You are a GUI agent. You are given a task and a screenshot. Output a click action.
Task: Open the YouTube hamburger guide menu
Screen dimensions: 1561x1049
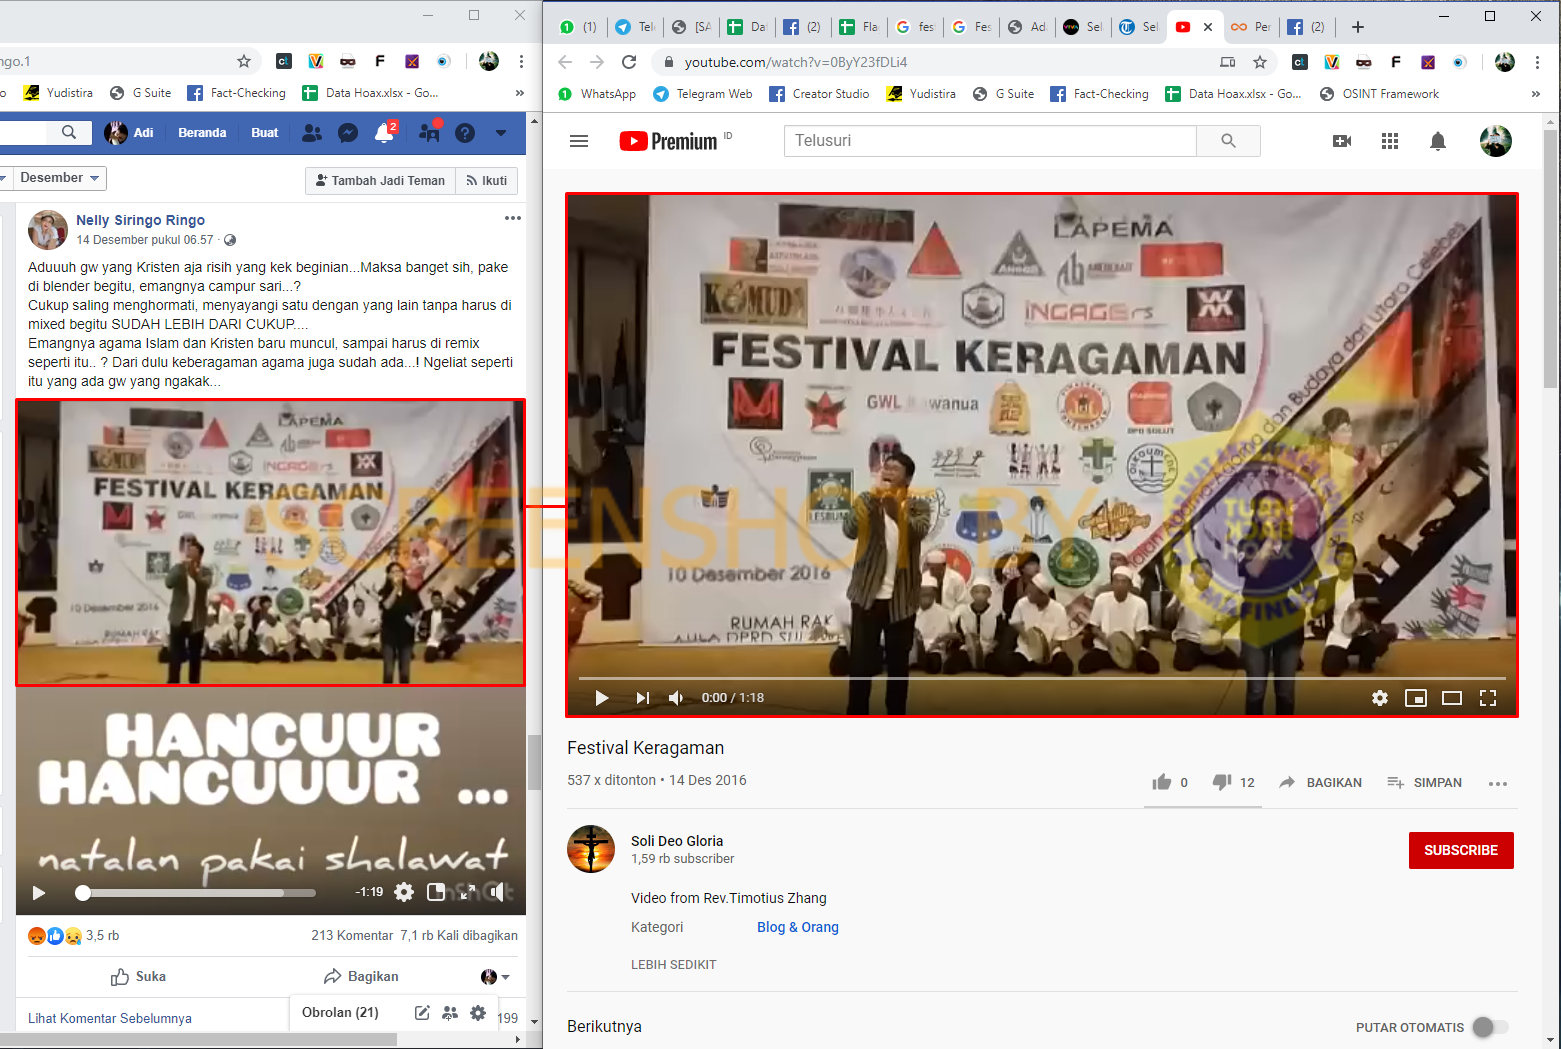pyautogui.click(x=579, y=141)
